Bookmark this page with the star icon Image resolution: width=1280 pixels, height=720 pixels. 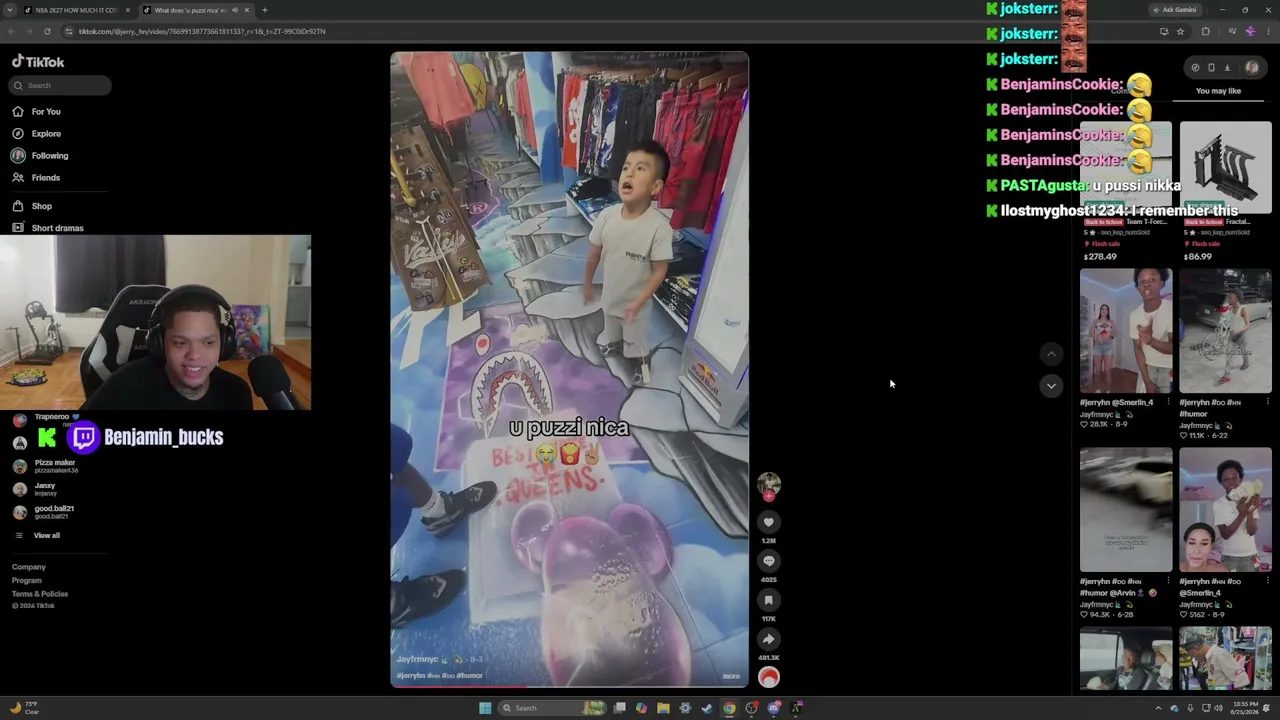(1180, 31)
